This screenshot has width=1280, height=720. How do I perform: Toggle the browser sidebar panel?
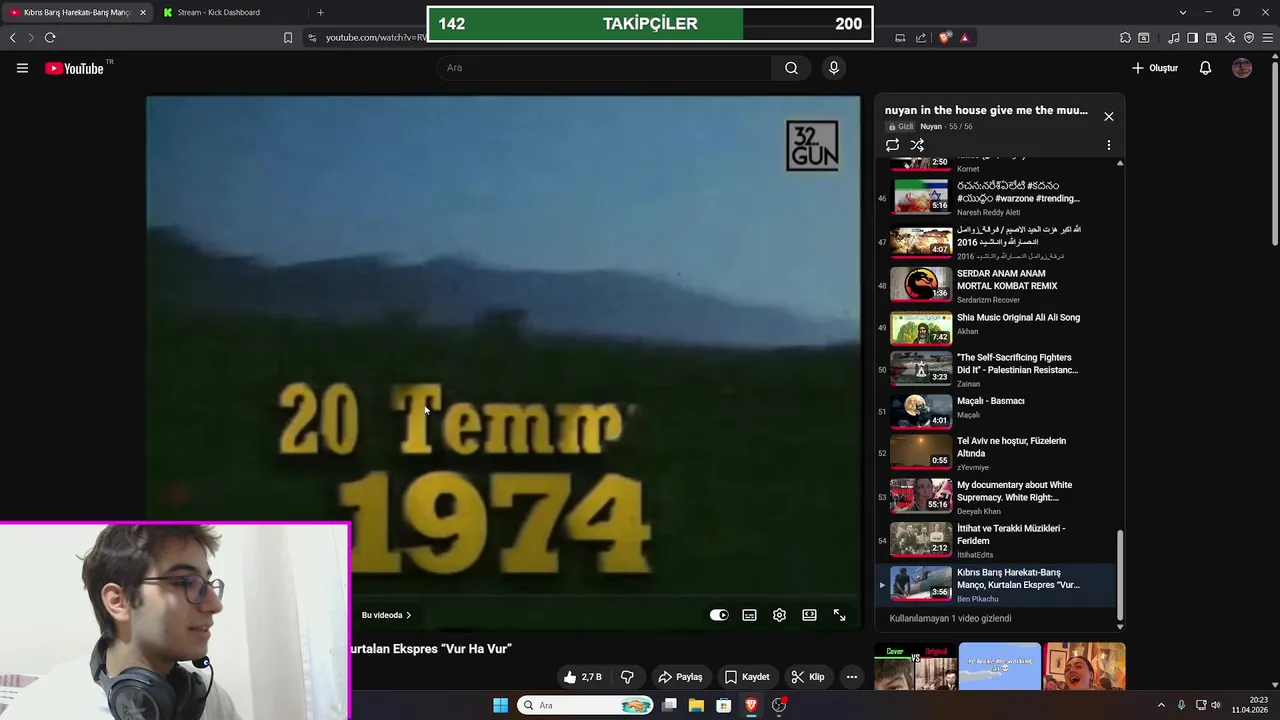coord(1192,38)
